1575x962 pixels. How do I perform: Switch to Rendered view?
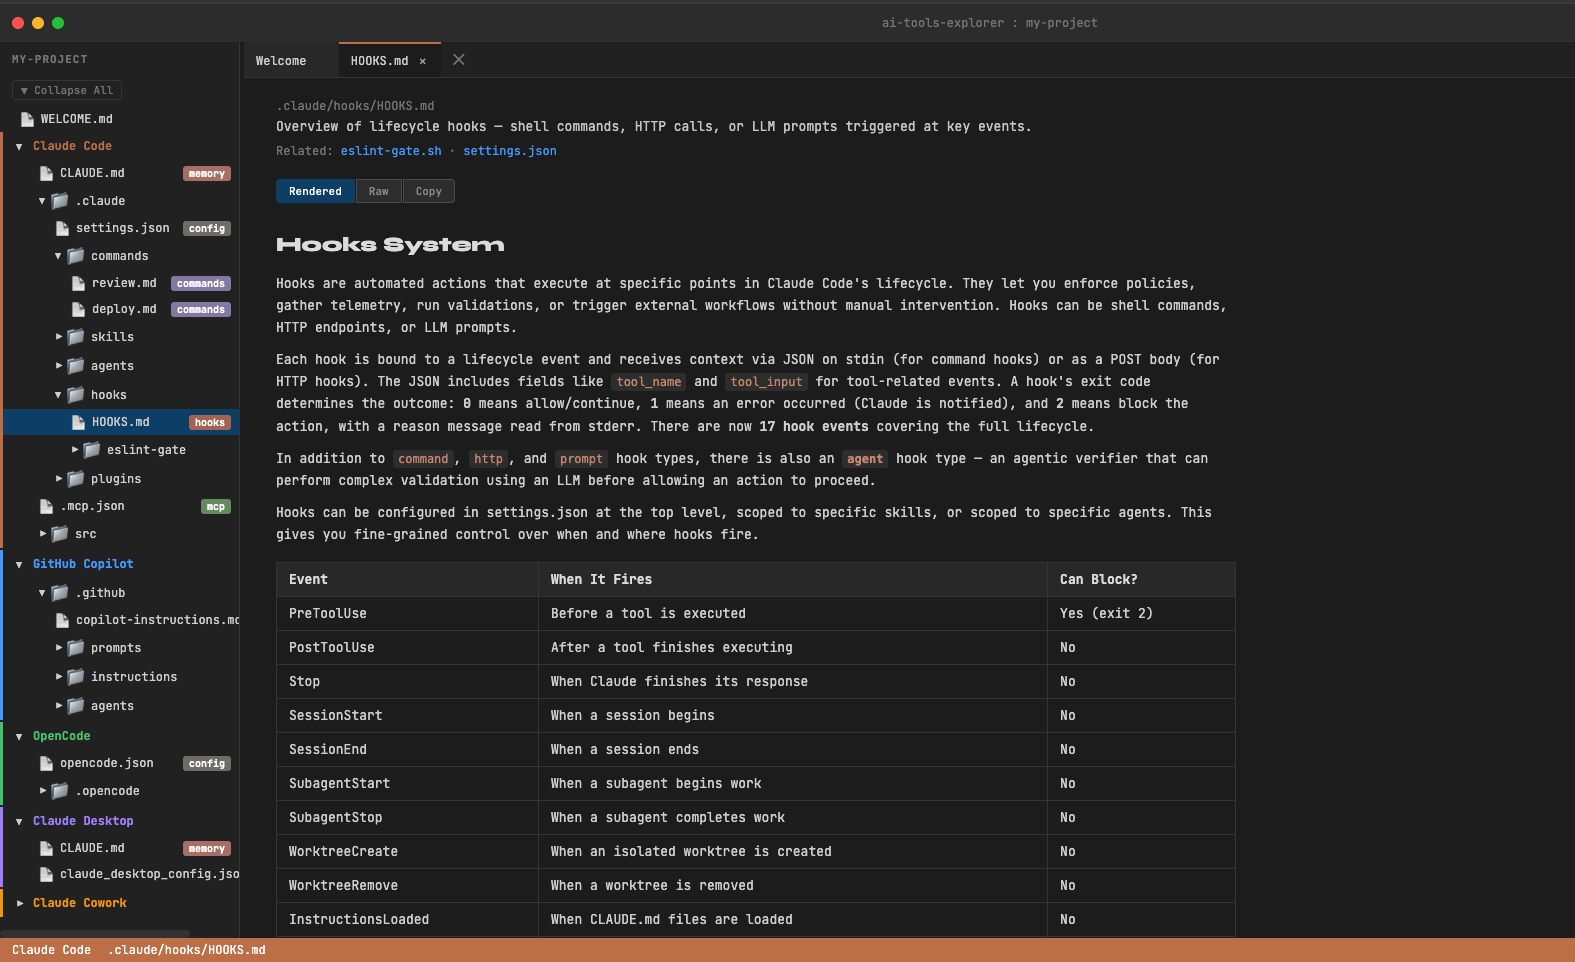click(x=315, y=191)
